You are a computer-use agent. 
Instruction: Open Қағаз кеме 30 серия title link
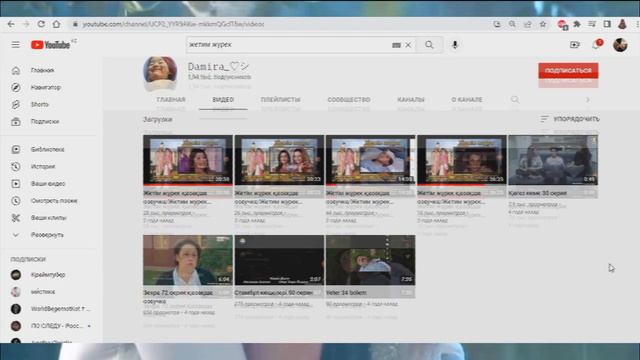[538, 193]
